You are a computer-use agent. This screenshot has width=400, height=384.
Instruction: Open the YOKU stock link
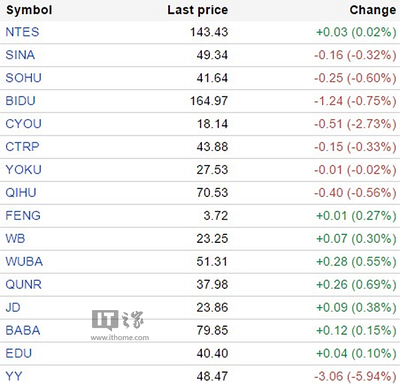tap(24, 170)
